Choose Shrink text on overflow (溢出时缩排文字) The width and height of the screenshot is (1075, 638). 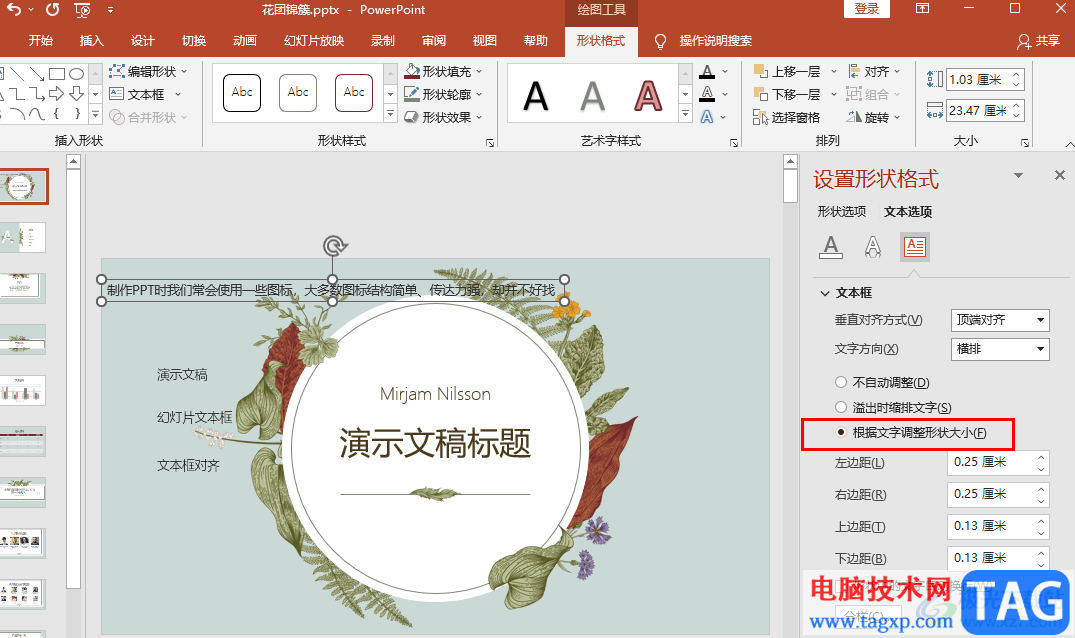[x=841, y=408]
